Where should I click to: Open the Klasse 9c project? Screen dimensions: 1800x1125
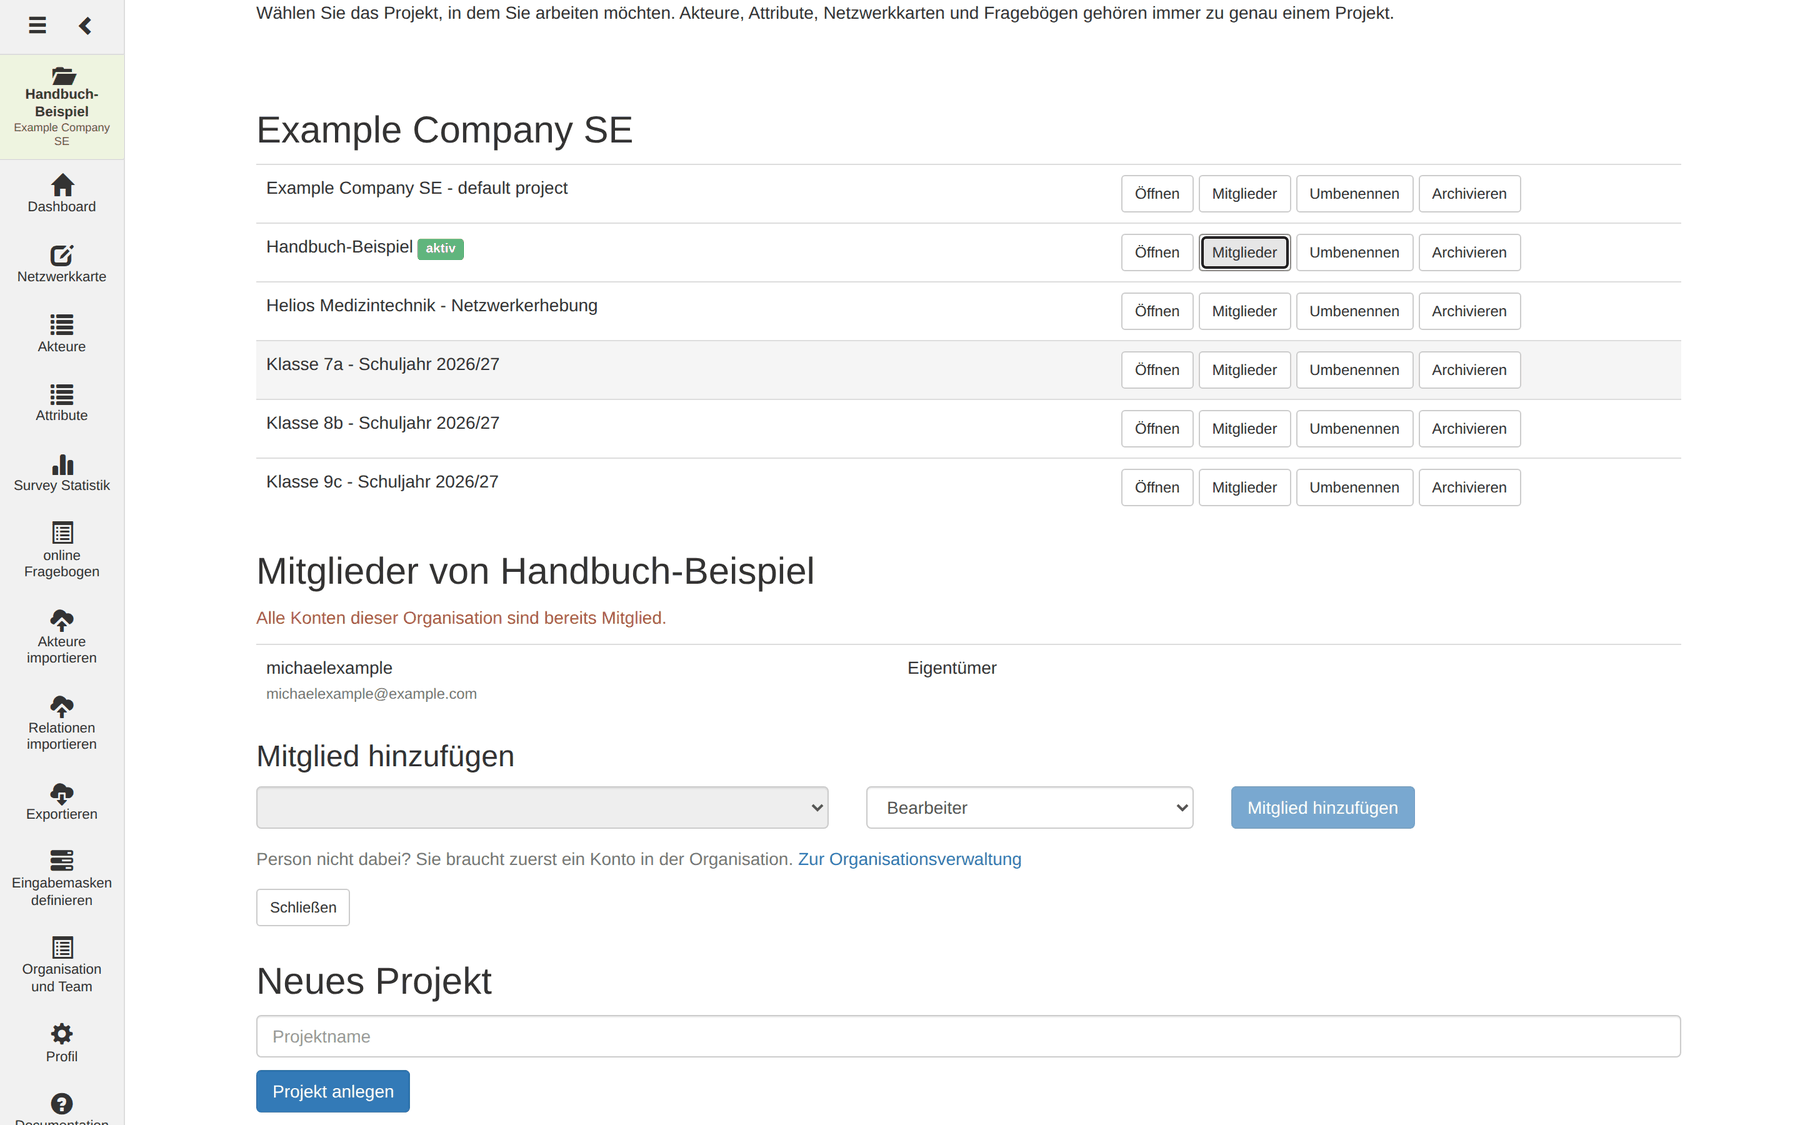(1157, 488)
